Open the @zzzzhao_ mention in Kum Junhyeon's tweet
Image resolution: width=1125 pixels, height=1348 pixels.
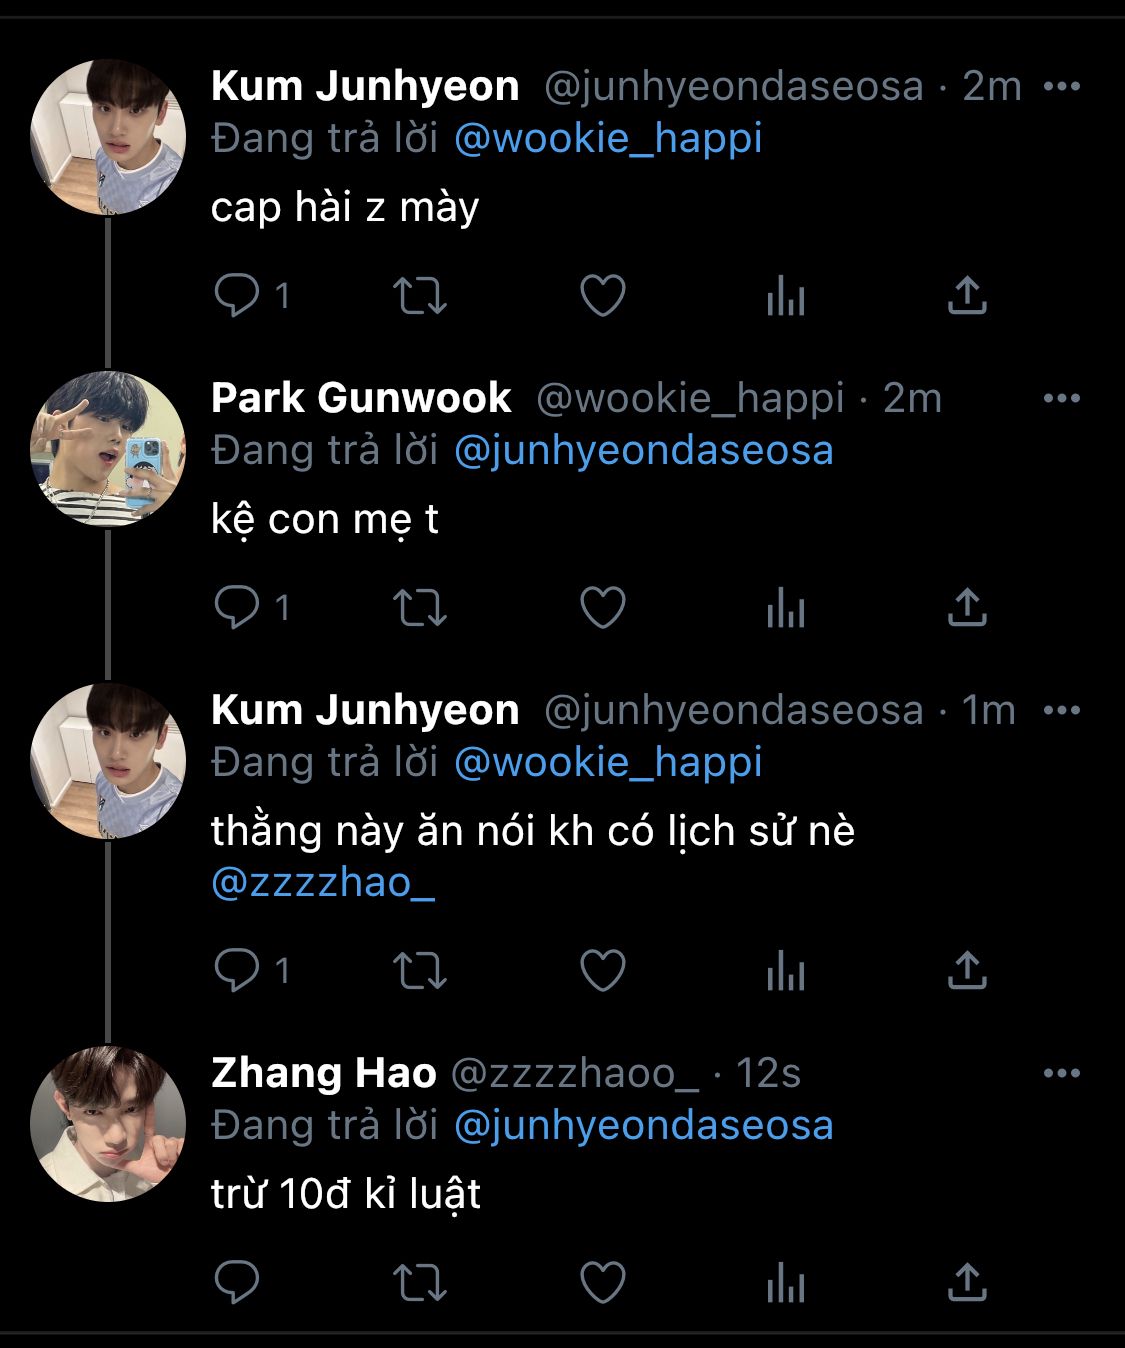click(x=323, y=883)
